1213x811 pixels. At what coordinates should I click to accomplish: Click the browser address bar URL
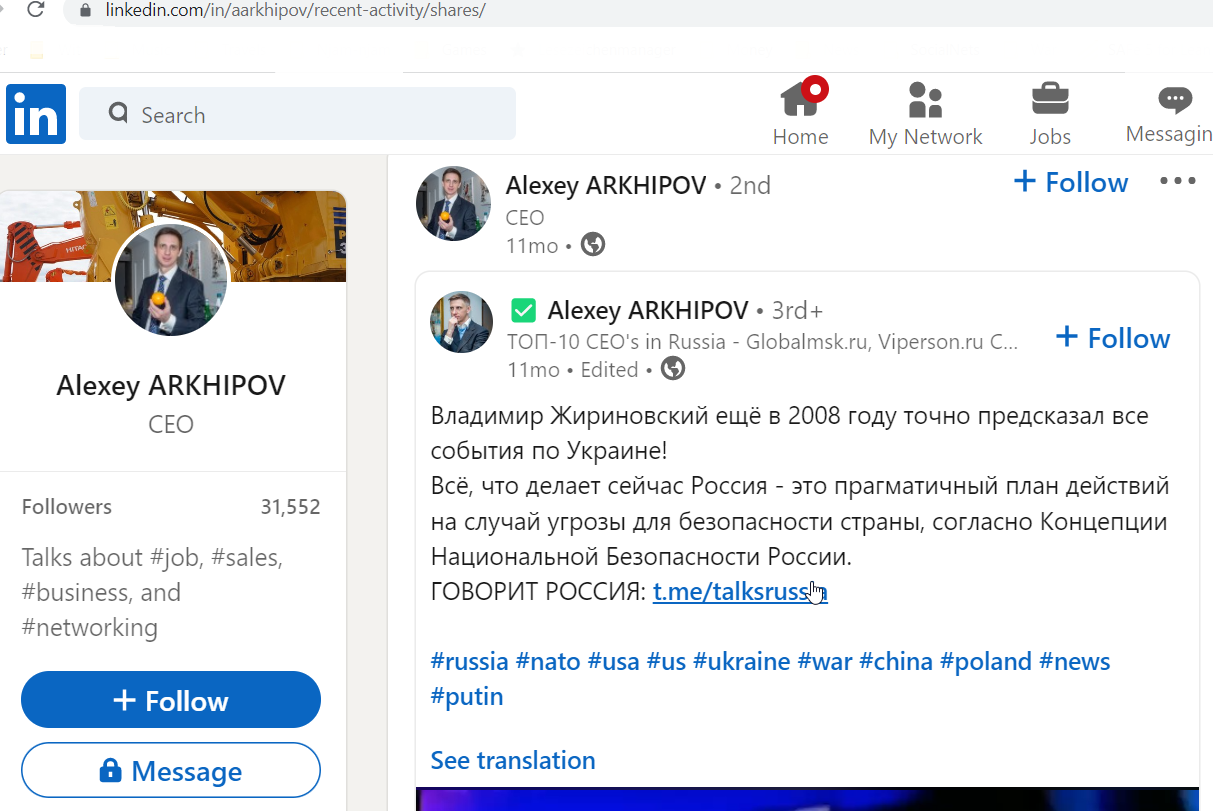coord(295,11)
